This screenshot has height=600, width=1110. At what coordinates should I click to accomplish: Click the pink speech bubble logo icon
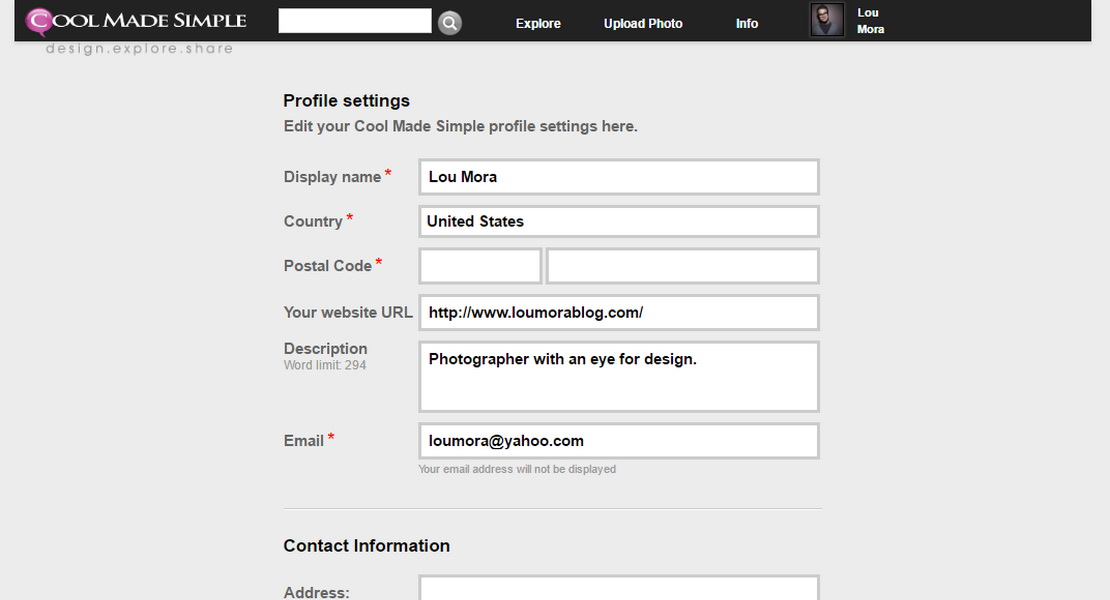click(x=39, y=20)
